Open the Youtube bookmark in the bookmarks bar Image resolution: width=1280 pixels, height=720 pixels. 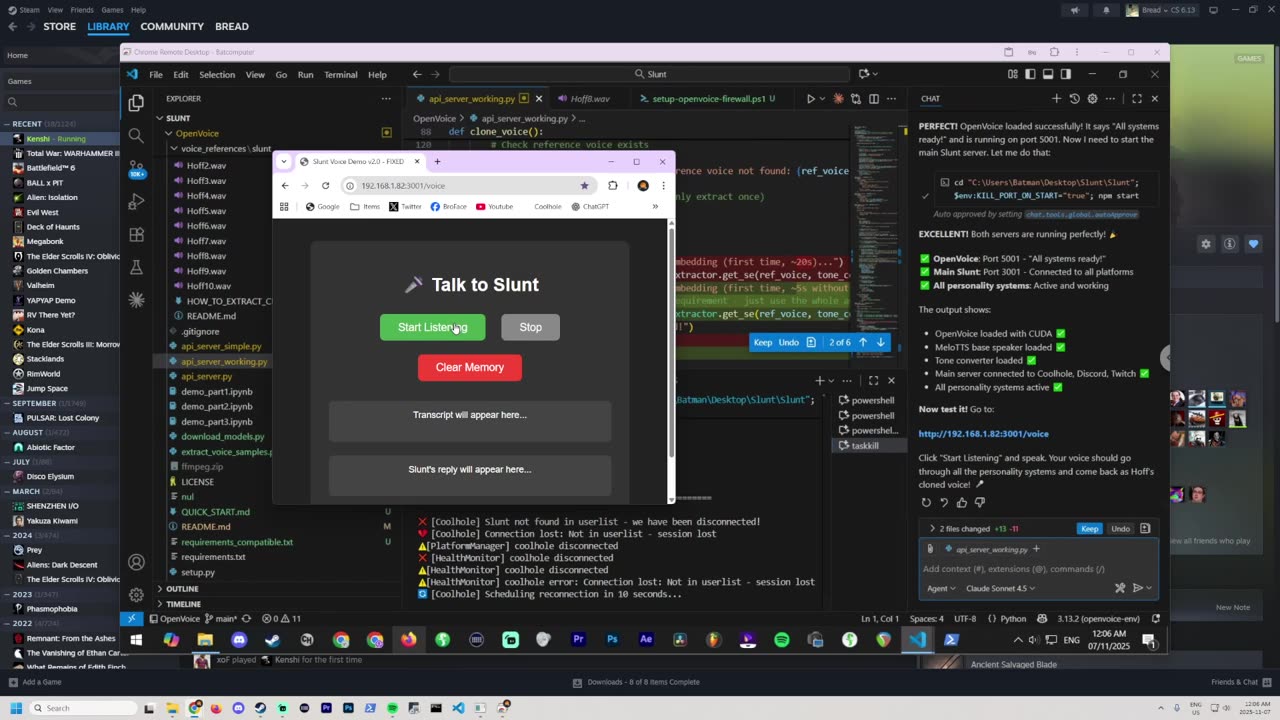pos(495,206)
